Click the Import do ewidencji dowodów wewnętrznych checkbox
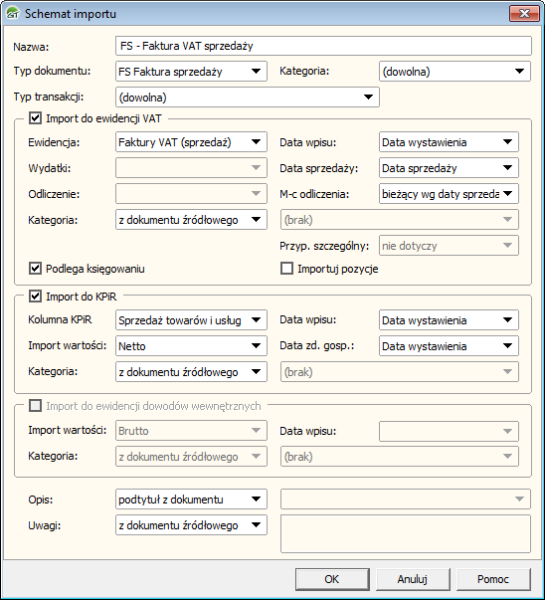 (35, 406)
